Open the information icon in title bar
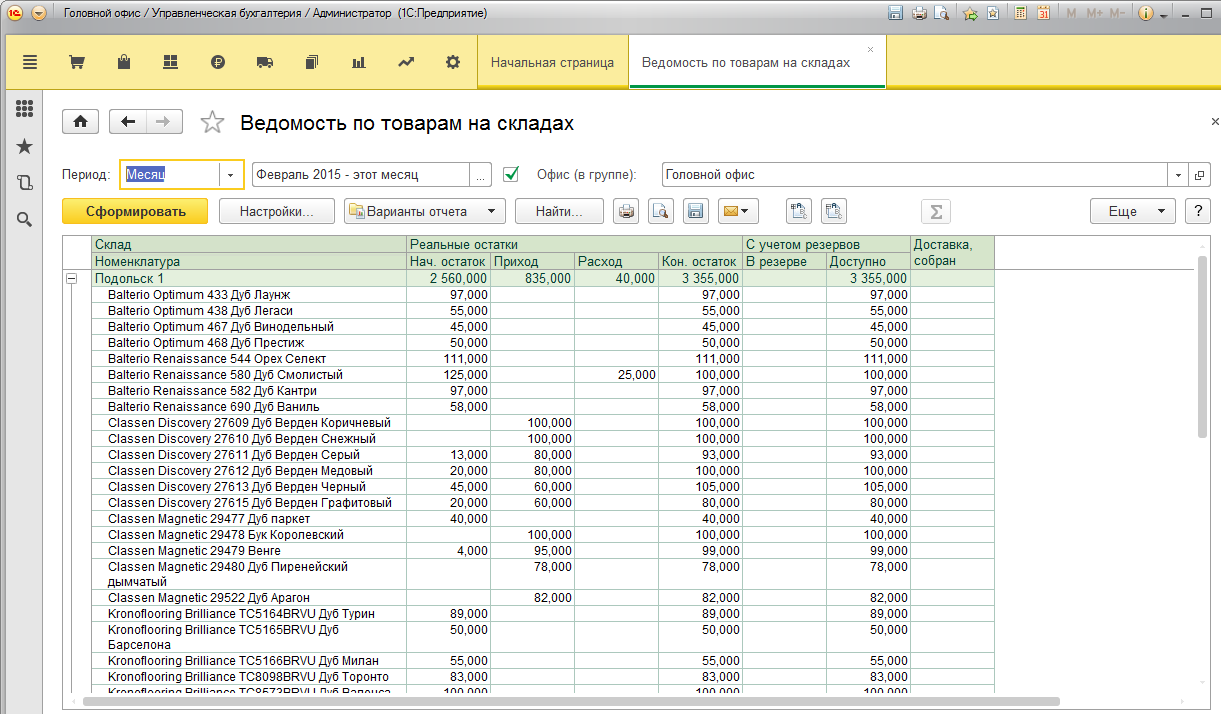 tap(1146, 14)
